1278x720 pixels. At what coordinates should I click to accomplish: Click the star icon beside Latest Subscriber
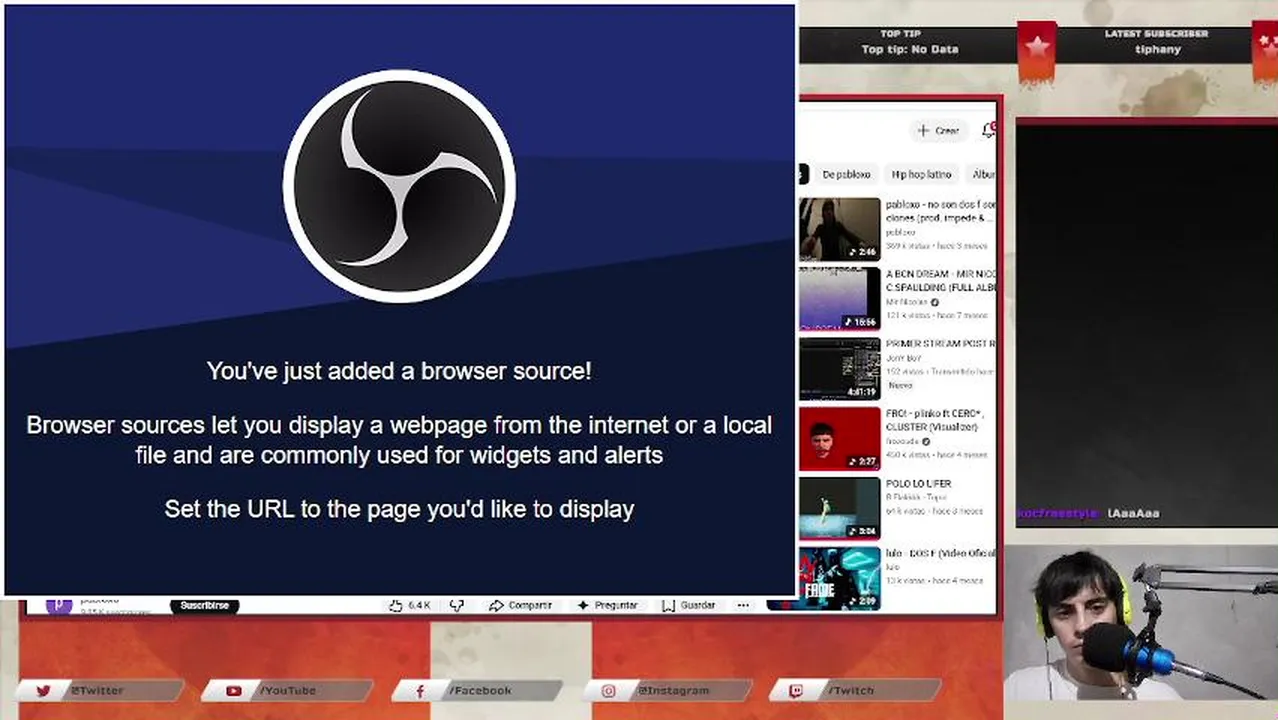pos(1037,48)
